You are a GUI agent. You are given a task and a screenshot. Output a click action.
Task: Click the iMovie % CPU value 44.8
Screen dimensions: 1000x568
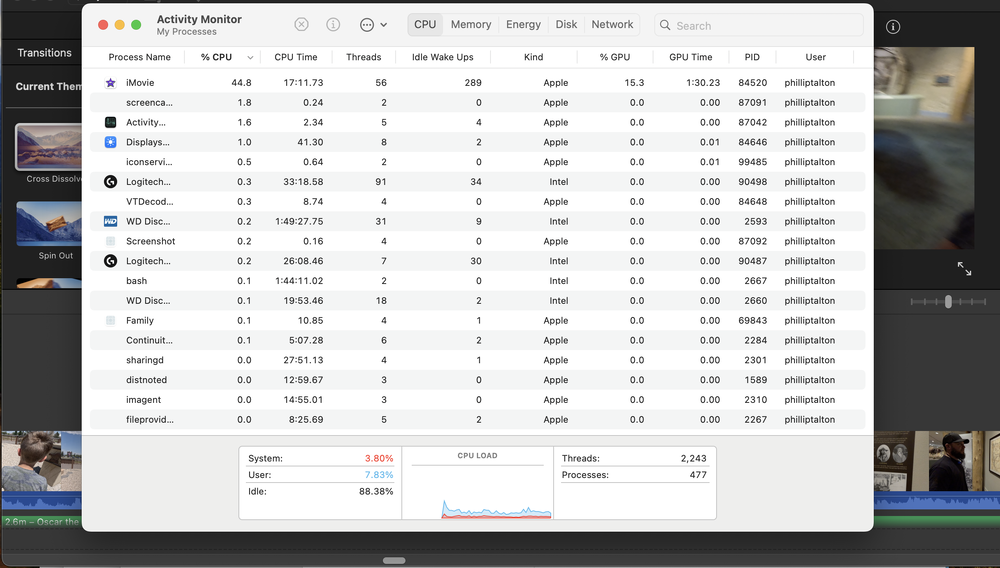click(241, 83)
